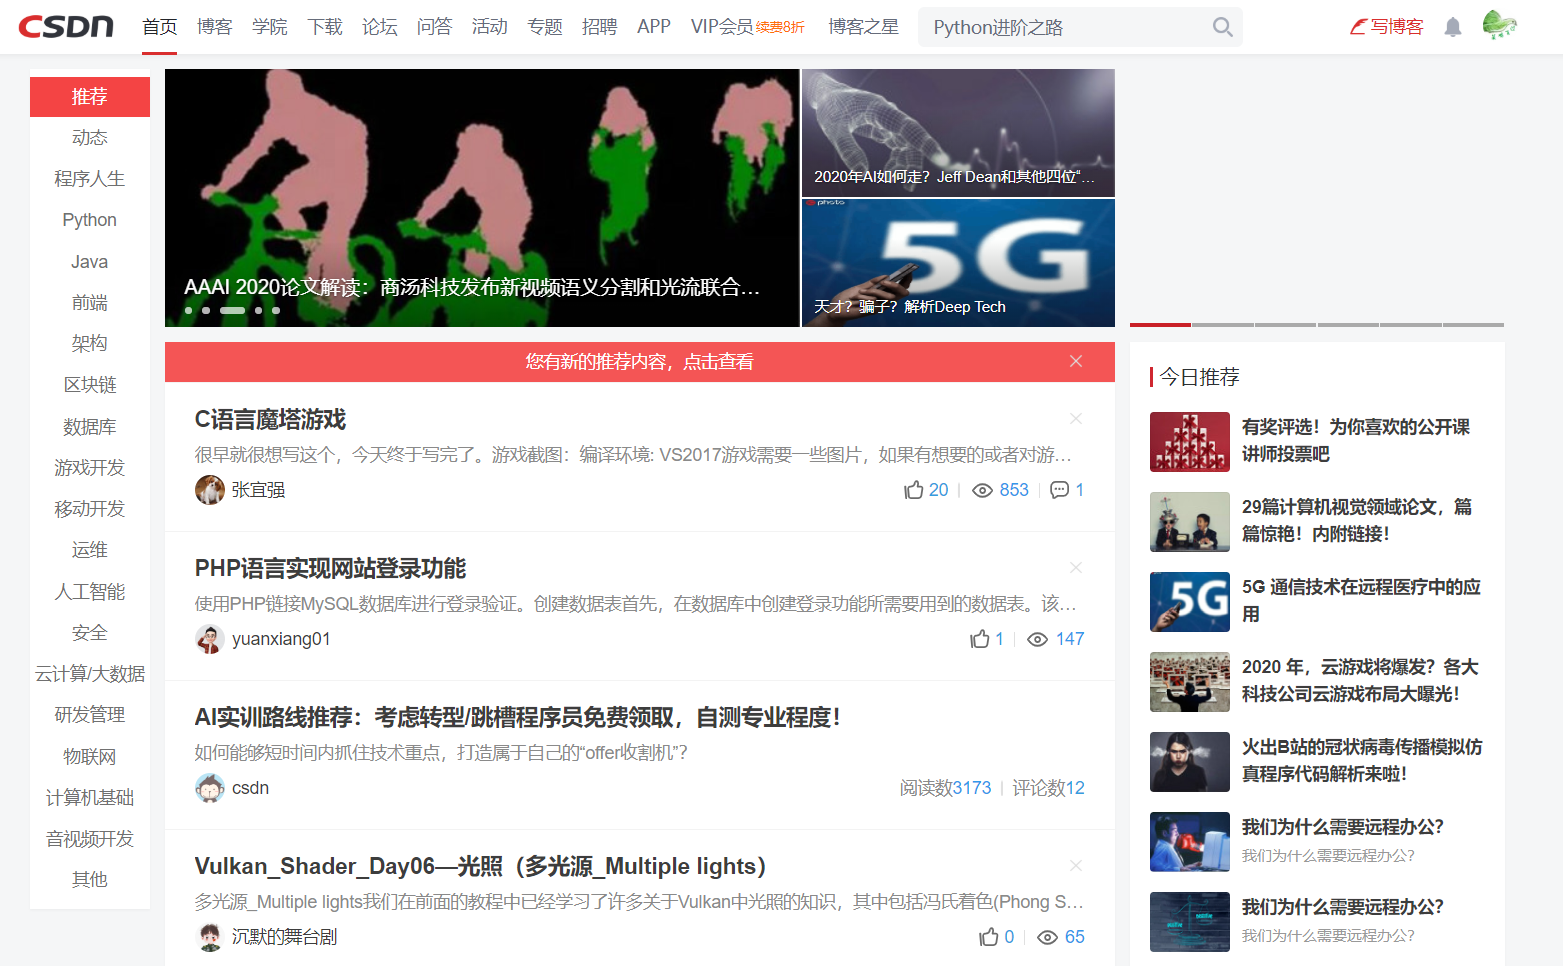The width and height of the screenshot is (1563, 966).
Task: Open author 张宜强 avatar
Action: pyautogui.click(x=210, y=490)
